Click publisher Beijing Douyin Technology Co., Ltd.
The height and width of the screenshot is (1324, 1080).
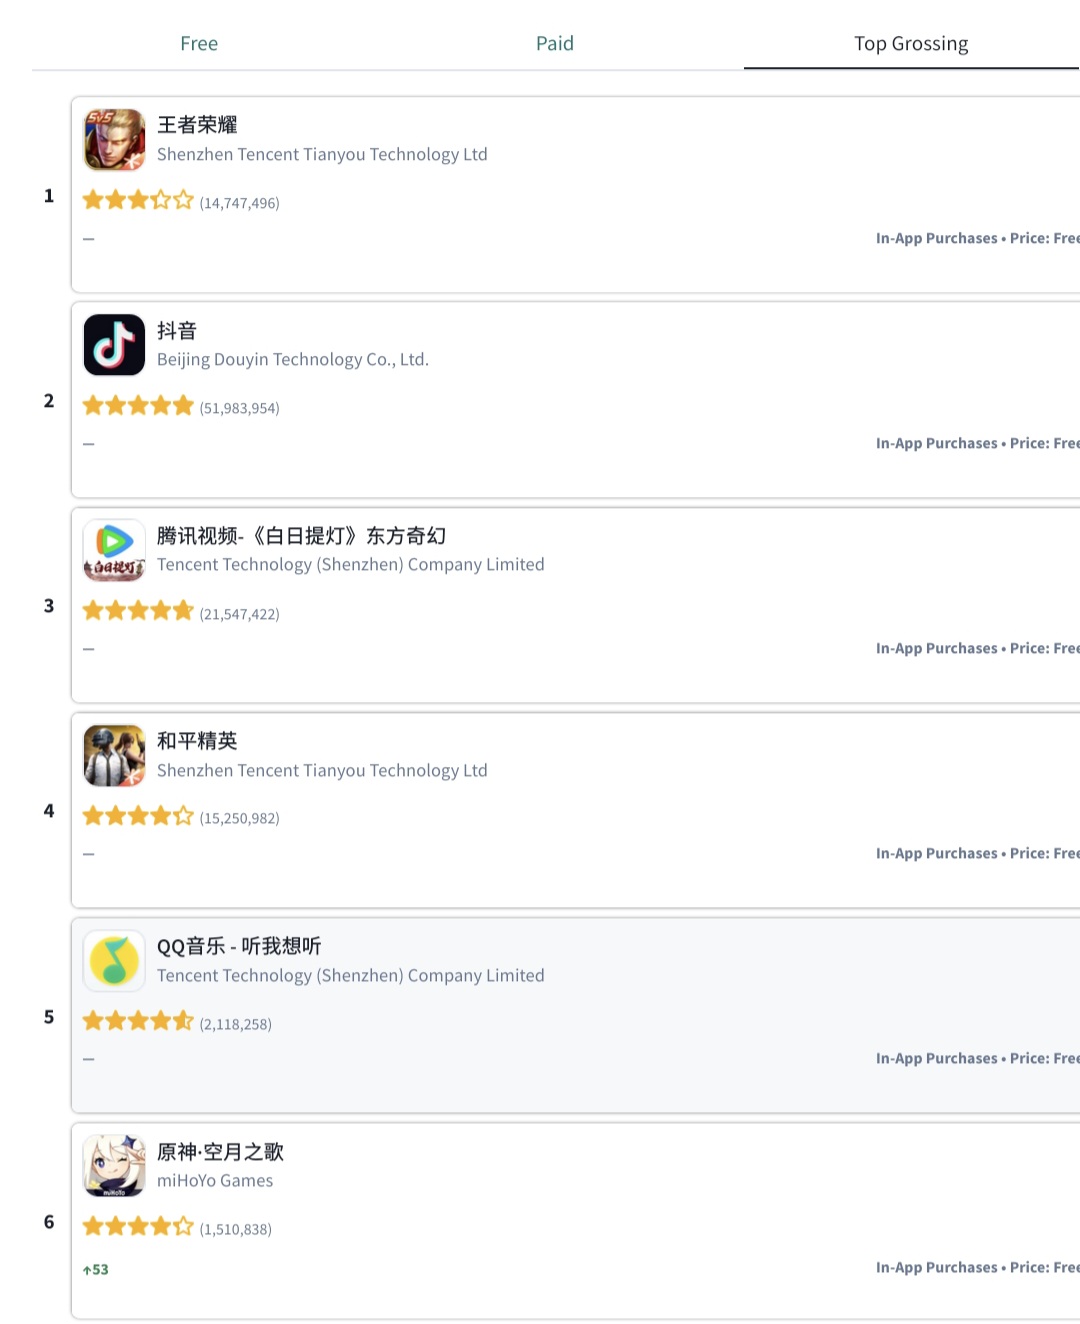coord(293,360)
